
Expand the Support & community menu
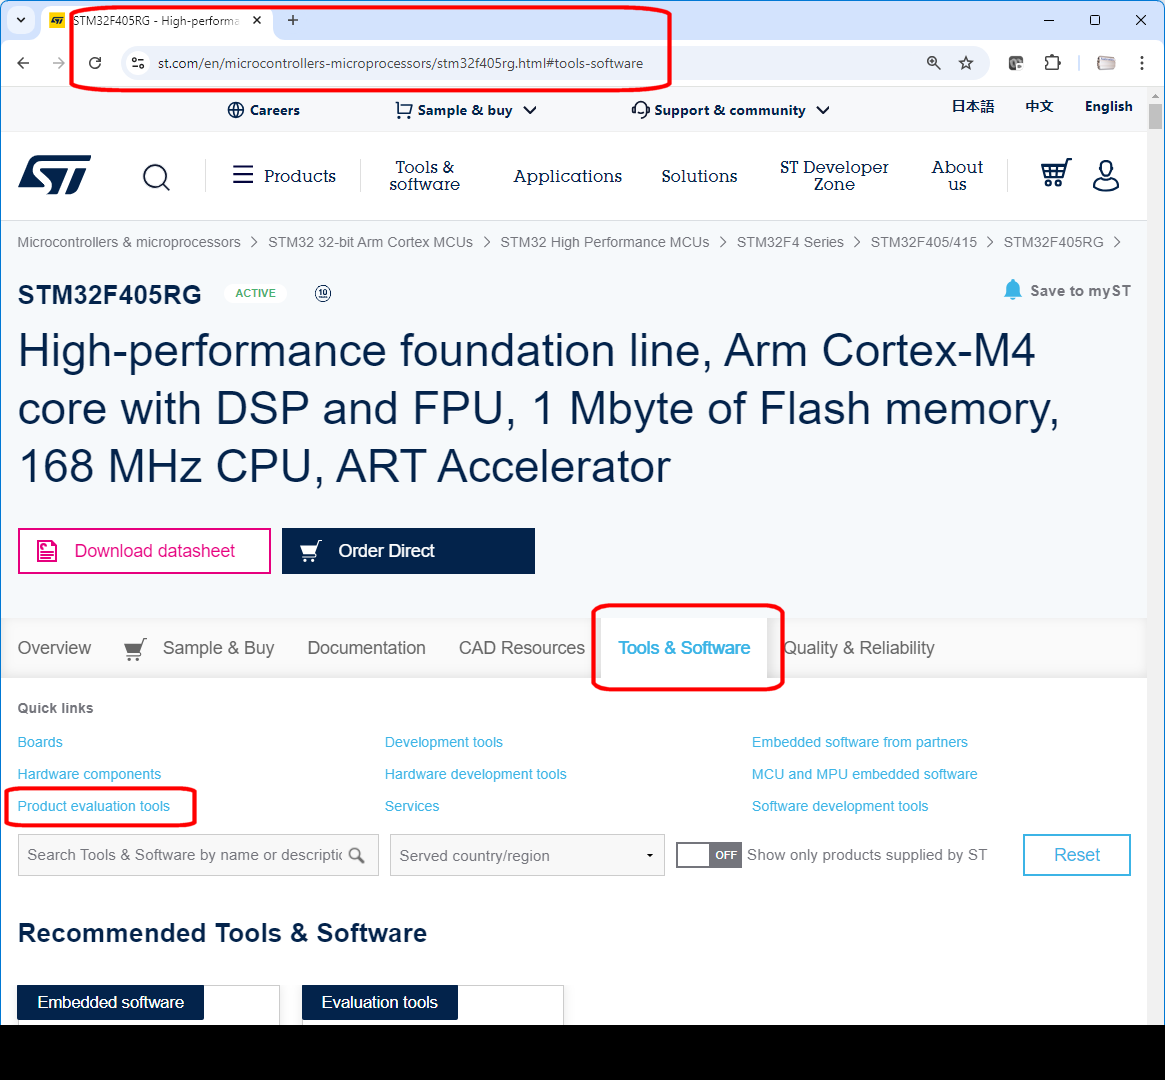(822, 110)
